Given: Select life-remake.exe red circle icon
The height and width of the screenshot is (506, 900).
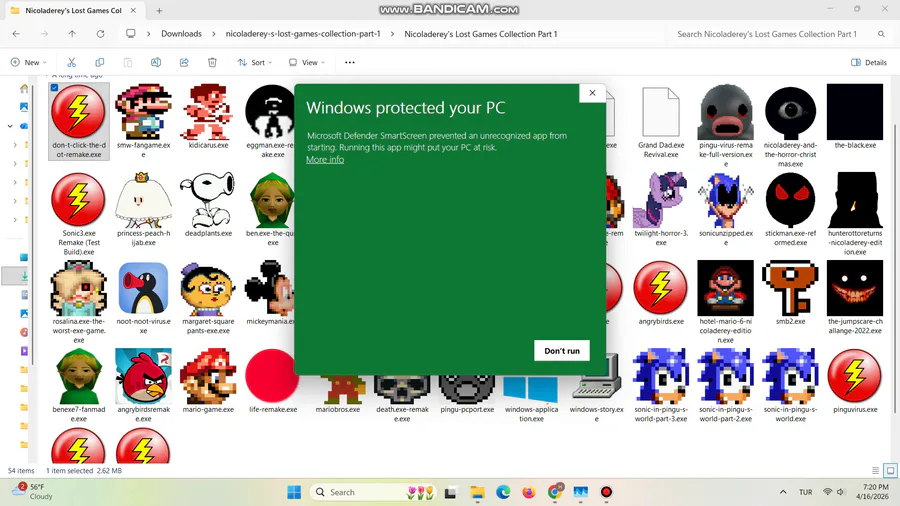Looking at the screenshot, I should click(x=273, y=376).
